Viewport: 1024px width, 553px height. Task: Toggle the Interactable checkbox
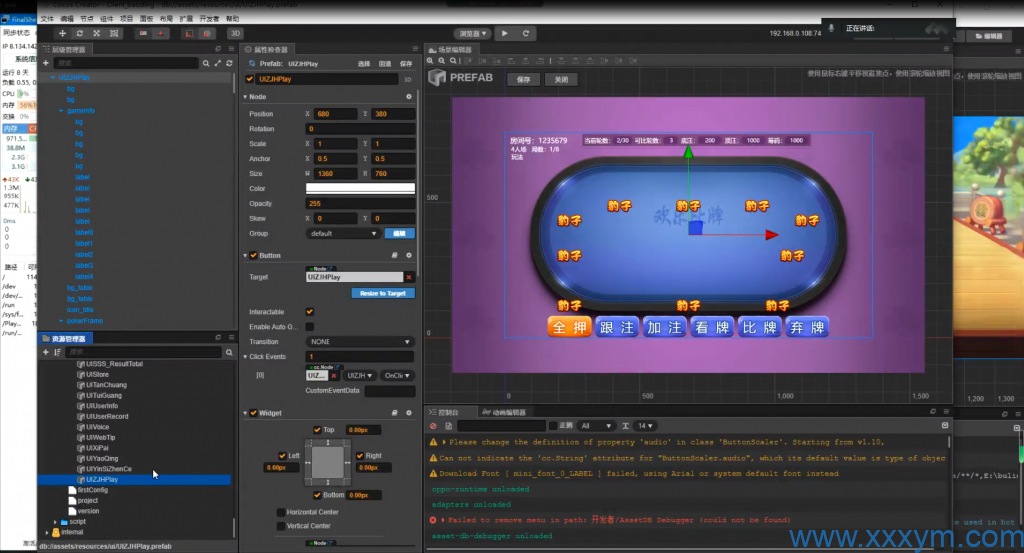tap(309, 312)
